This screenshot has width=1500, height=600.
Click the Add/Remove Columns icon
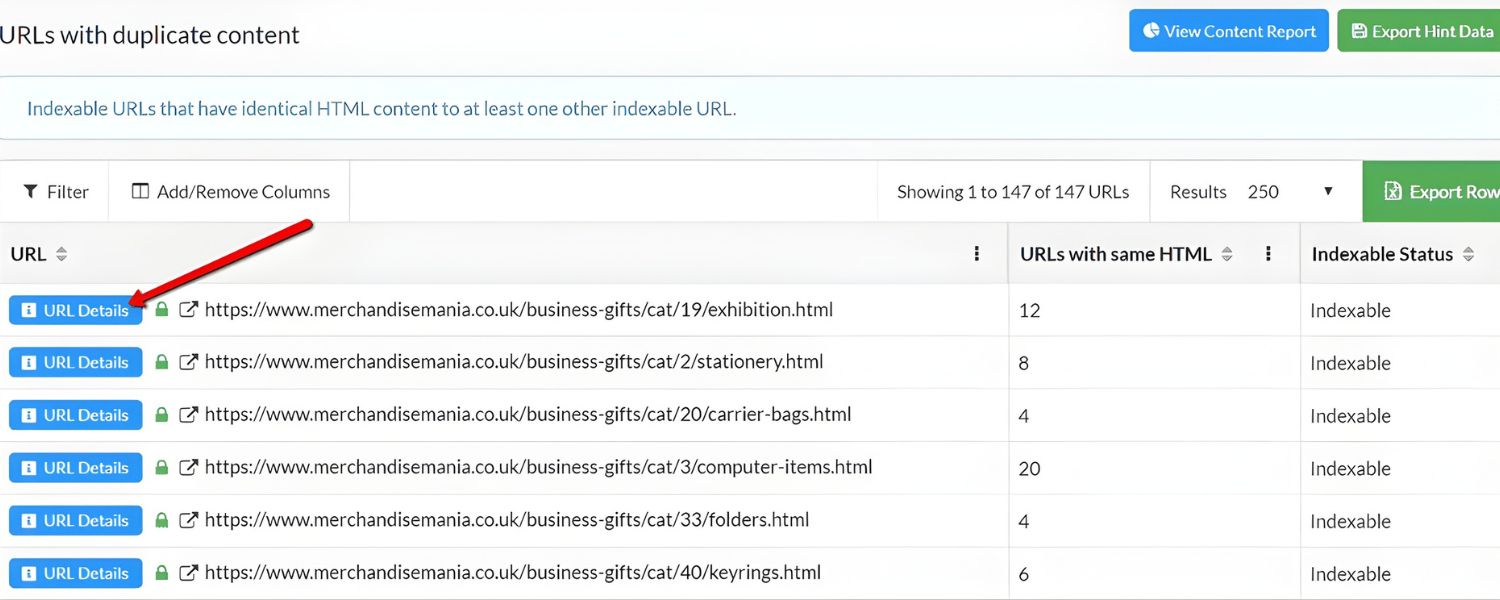141,191
